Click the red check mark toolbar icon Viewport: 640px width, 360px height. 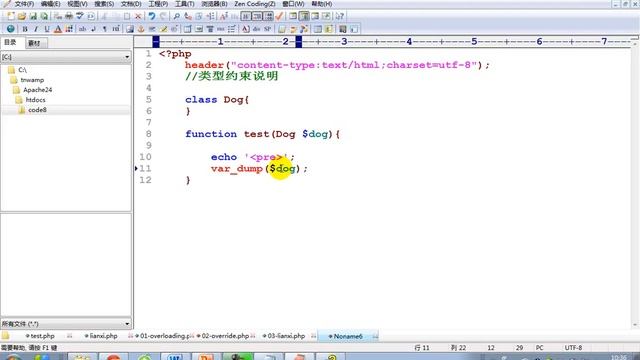click(279, 16)
